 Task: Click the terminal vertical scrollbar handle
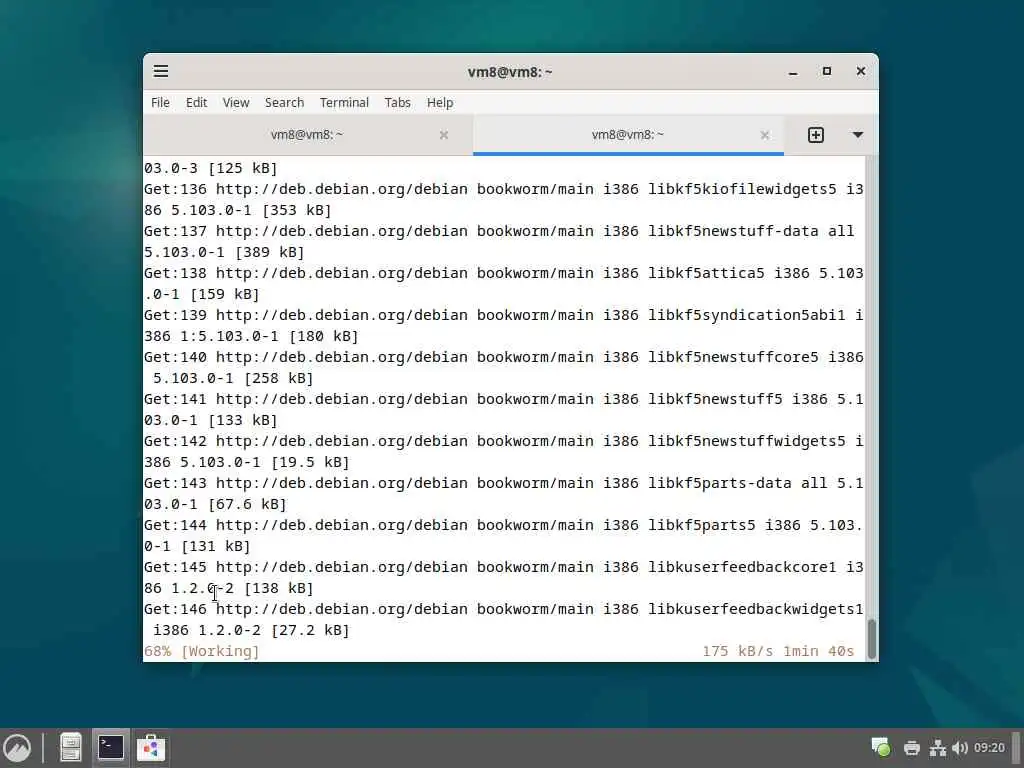872,639
